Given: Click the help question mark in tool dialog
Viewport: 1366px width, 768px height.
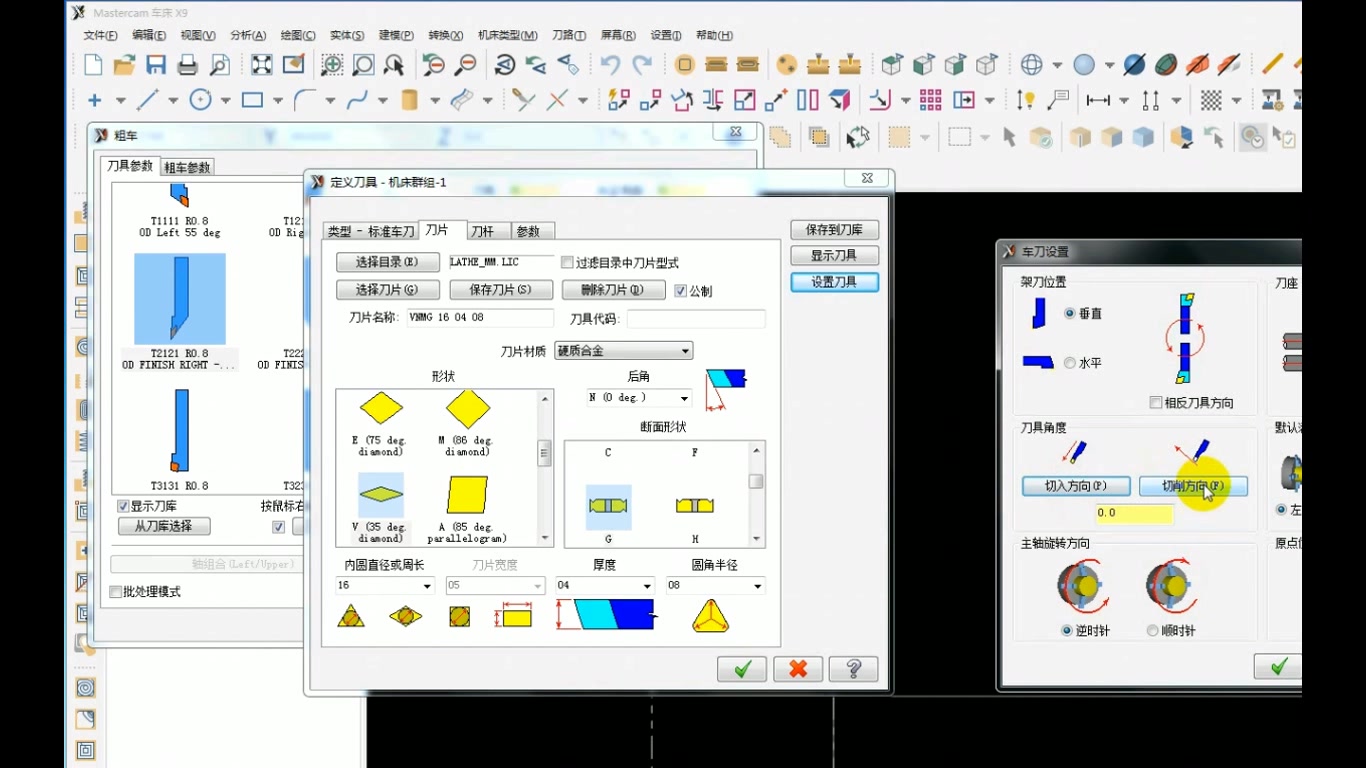Looking at the screenshot, I should coord(854,669).
